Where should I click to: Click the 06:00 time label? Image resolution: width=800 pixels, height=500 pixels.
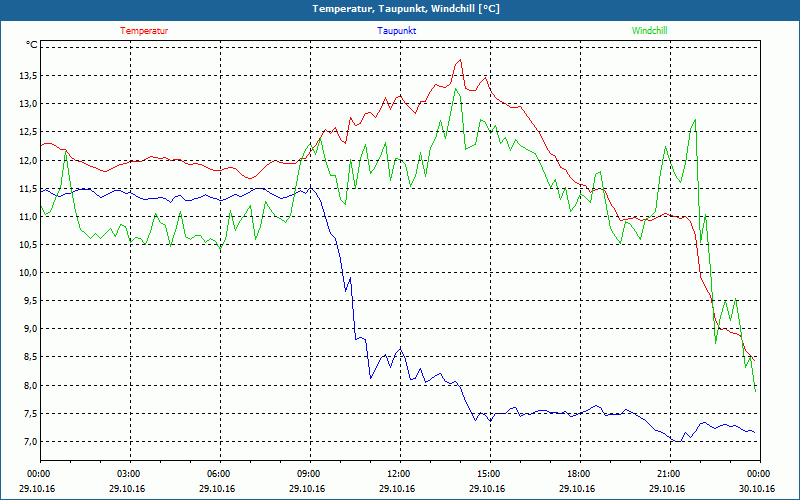pos(220,474)
